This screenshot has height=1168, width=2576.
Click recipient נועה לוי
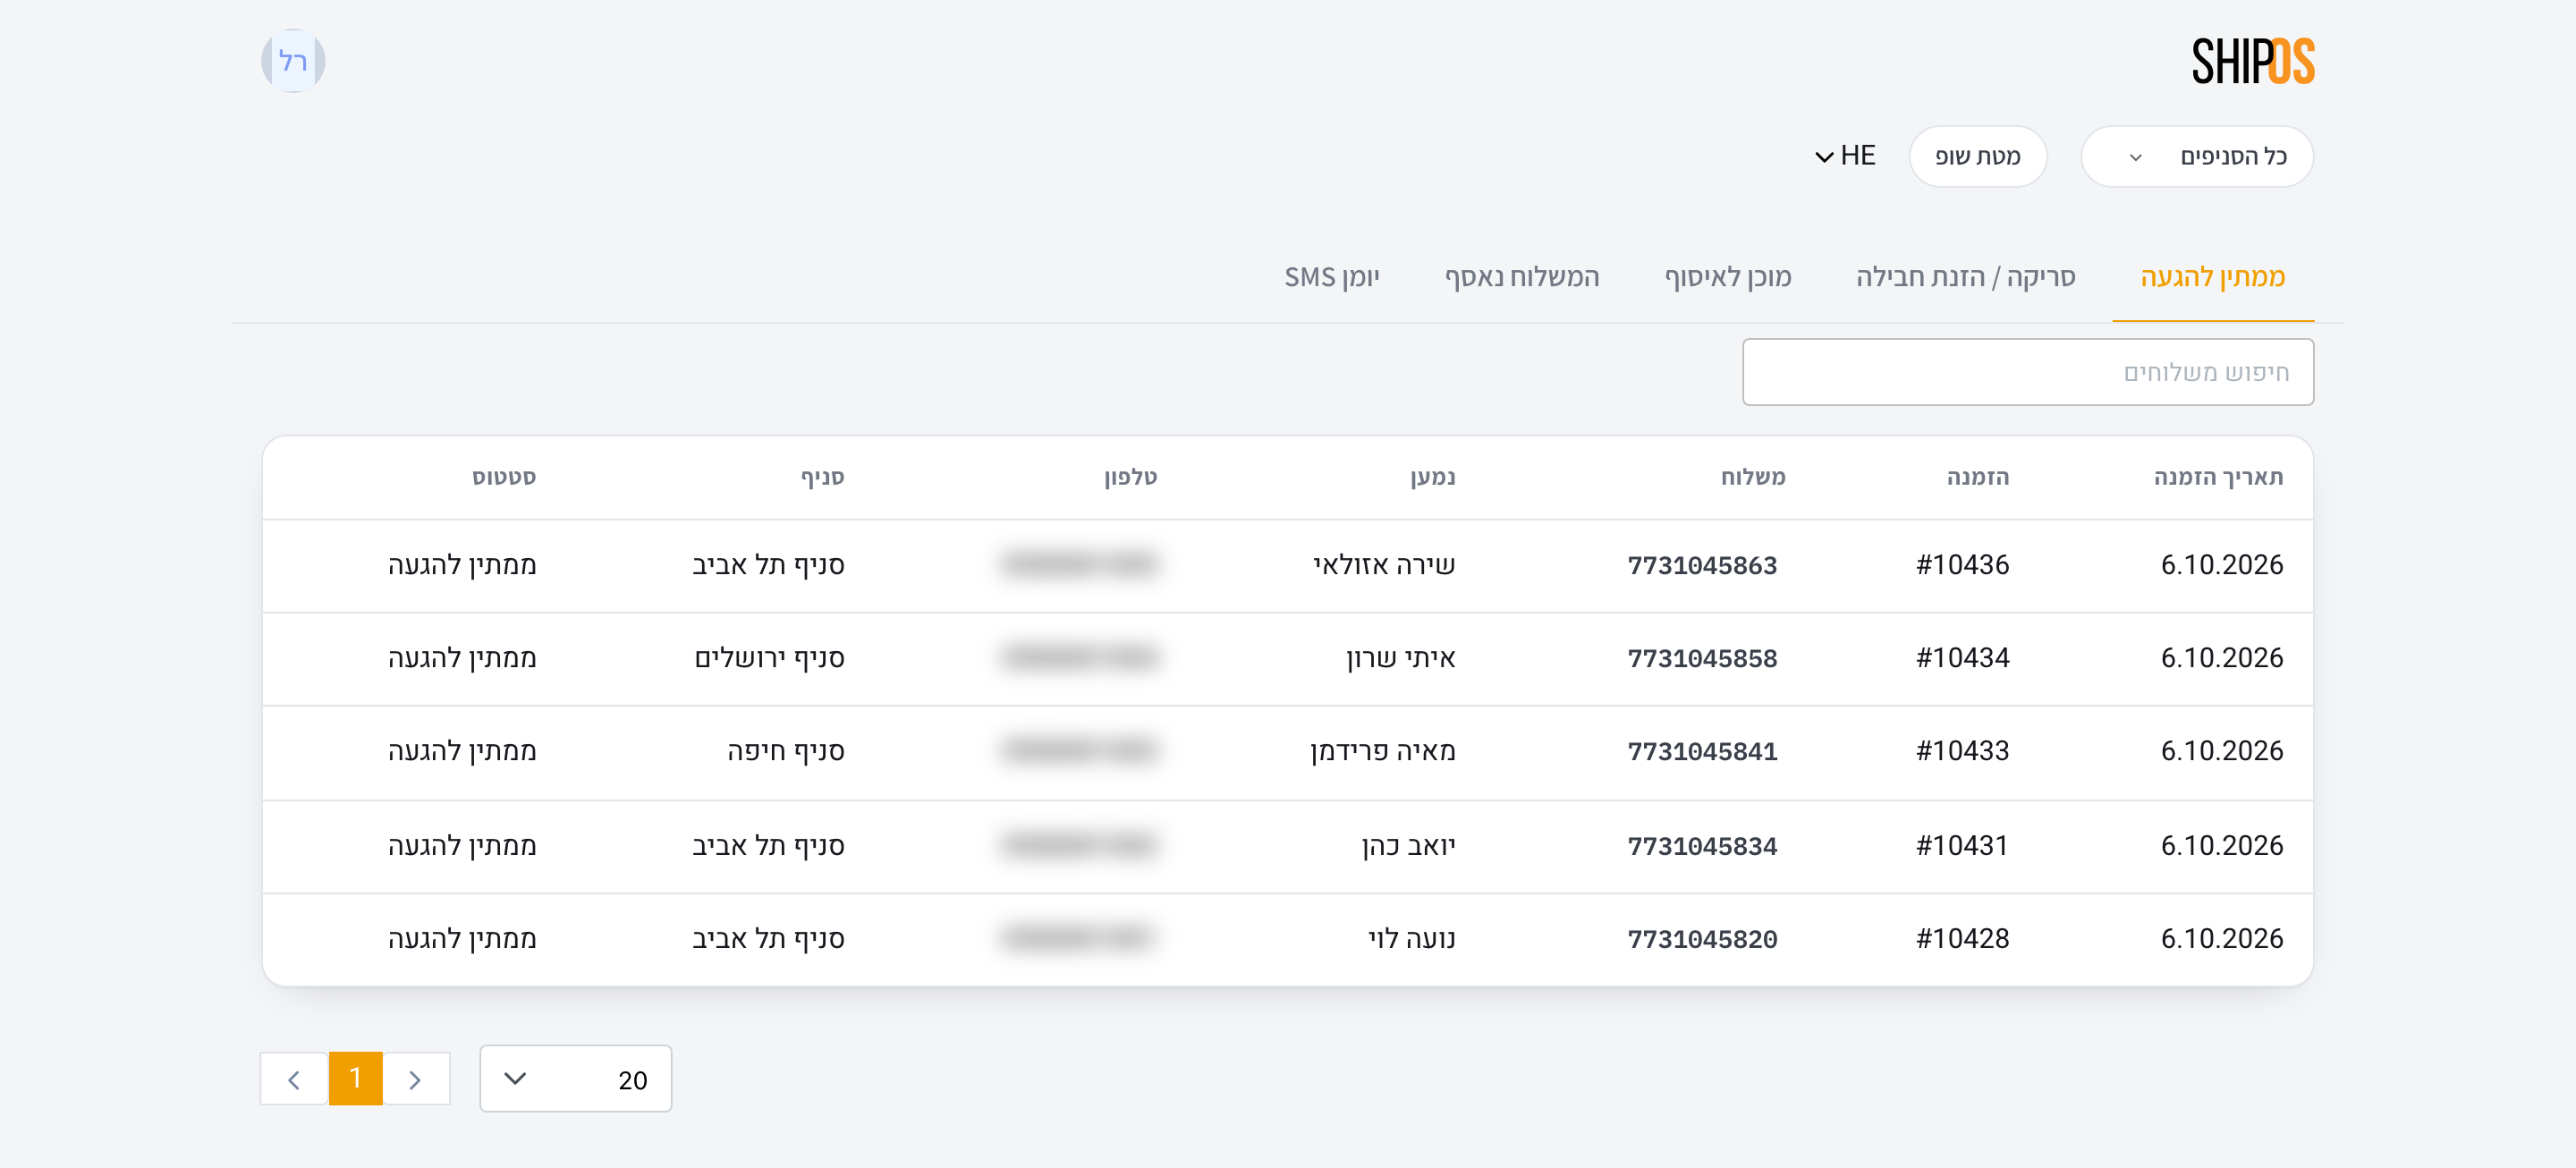pyautogui.click(x=1411, y=939)
